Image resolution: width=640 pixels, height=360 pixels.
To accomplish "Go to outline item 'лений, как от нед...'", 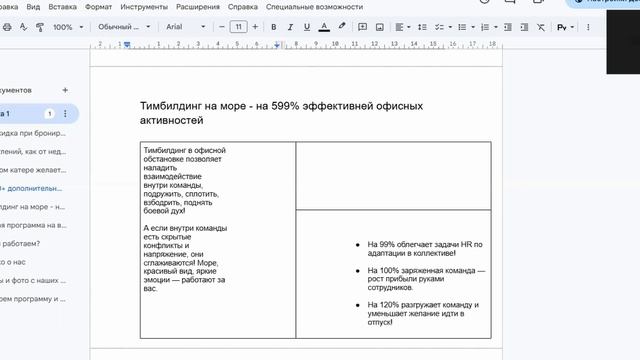I will 33,151.
